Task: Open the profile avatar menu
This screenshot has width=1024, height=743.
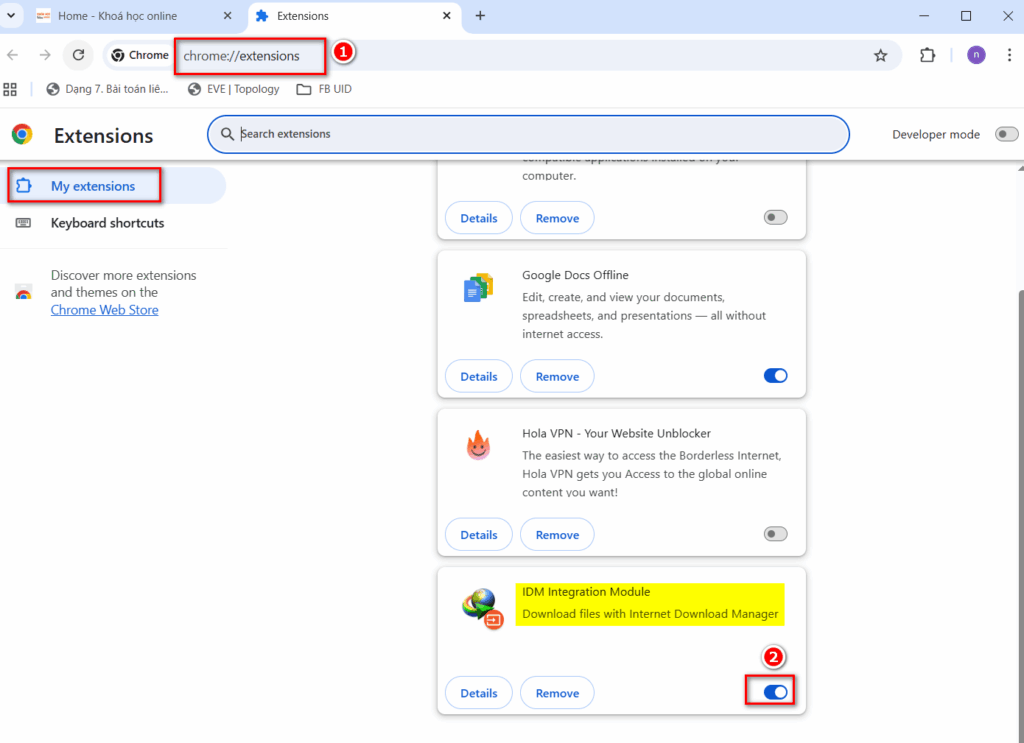Action: coord(976,55)
